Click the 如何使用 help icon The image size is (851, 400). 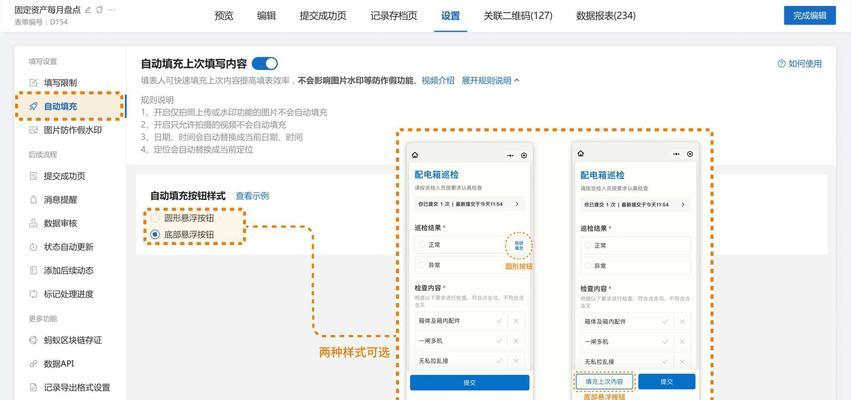(782, 64)
